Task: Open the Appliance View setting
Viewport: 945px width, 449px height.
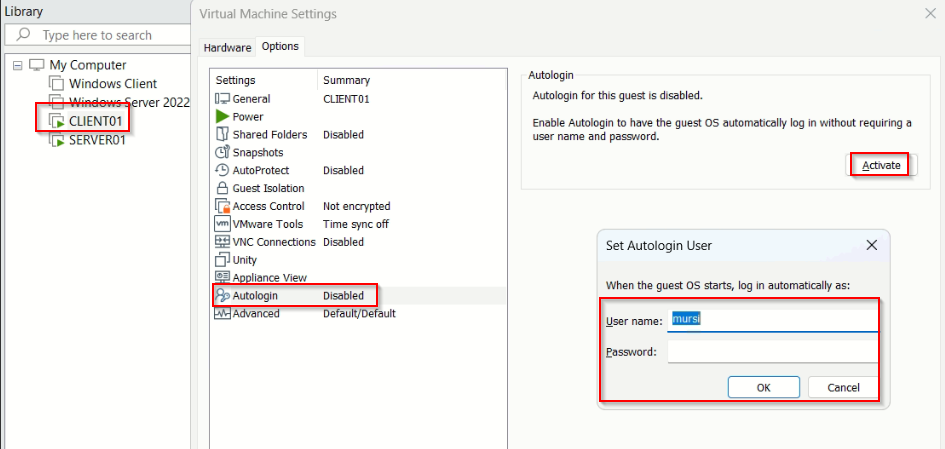Action: click(x=359, y=278)
